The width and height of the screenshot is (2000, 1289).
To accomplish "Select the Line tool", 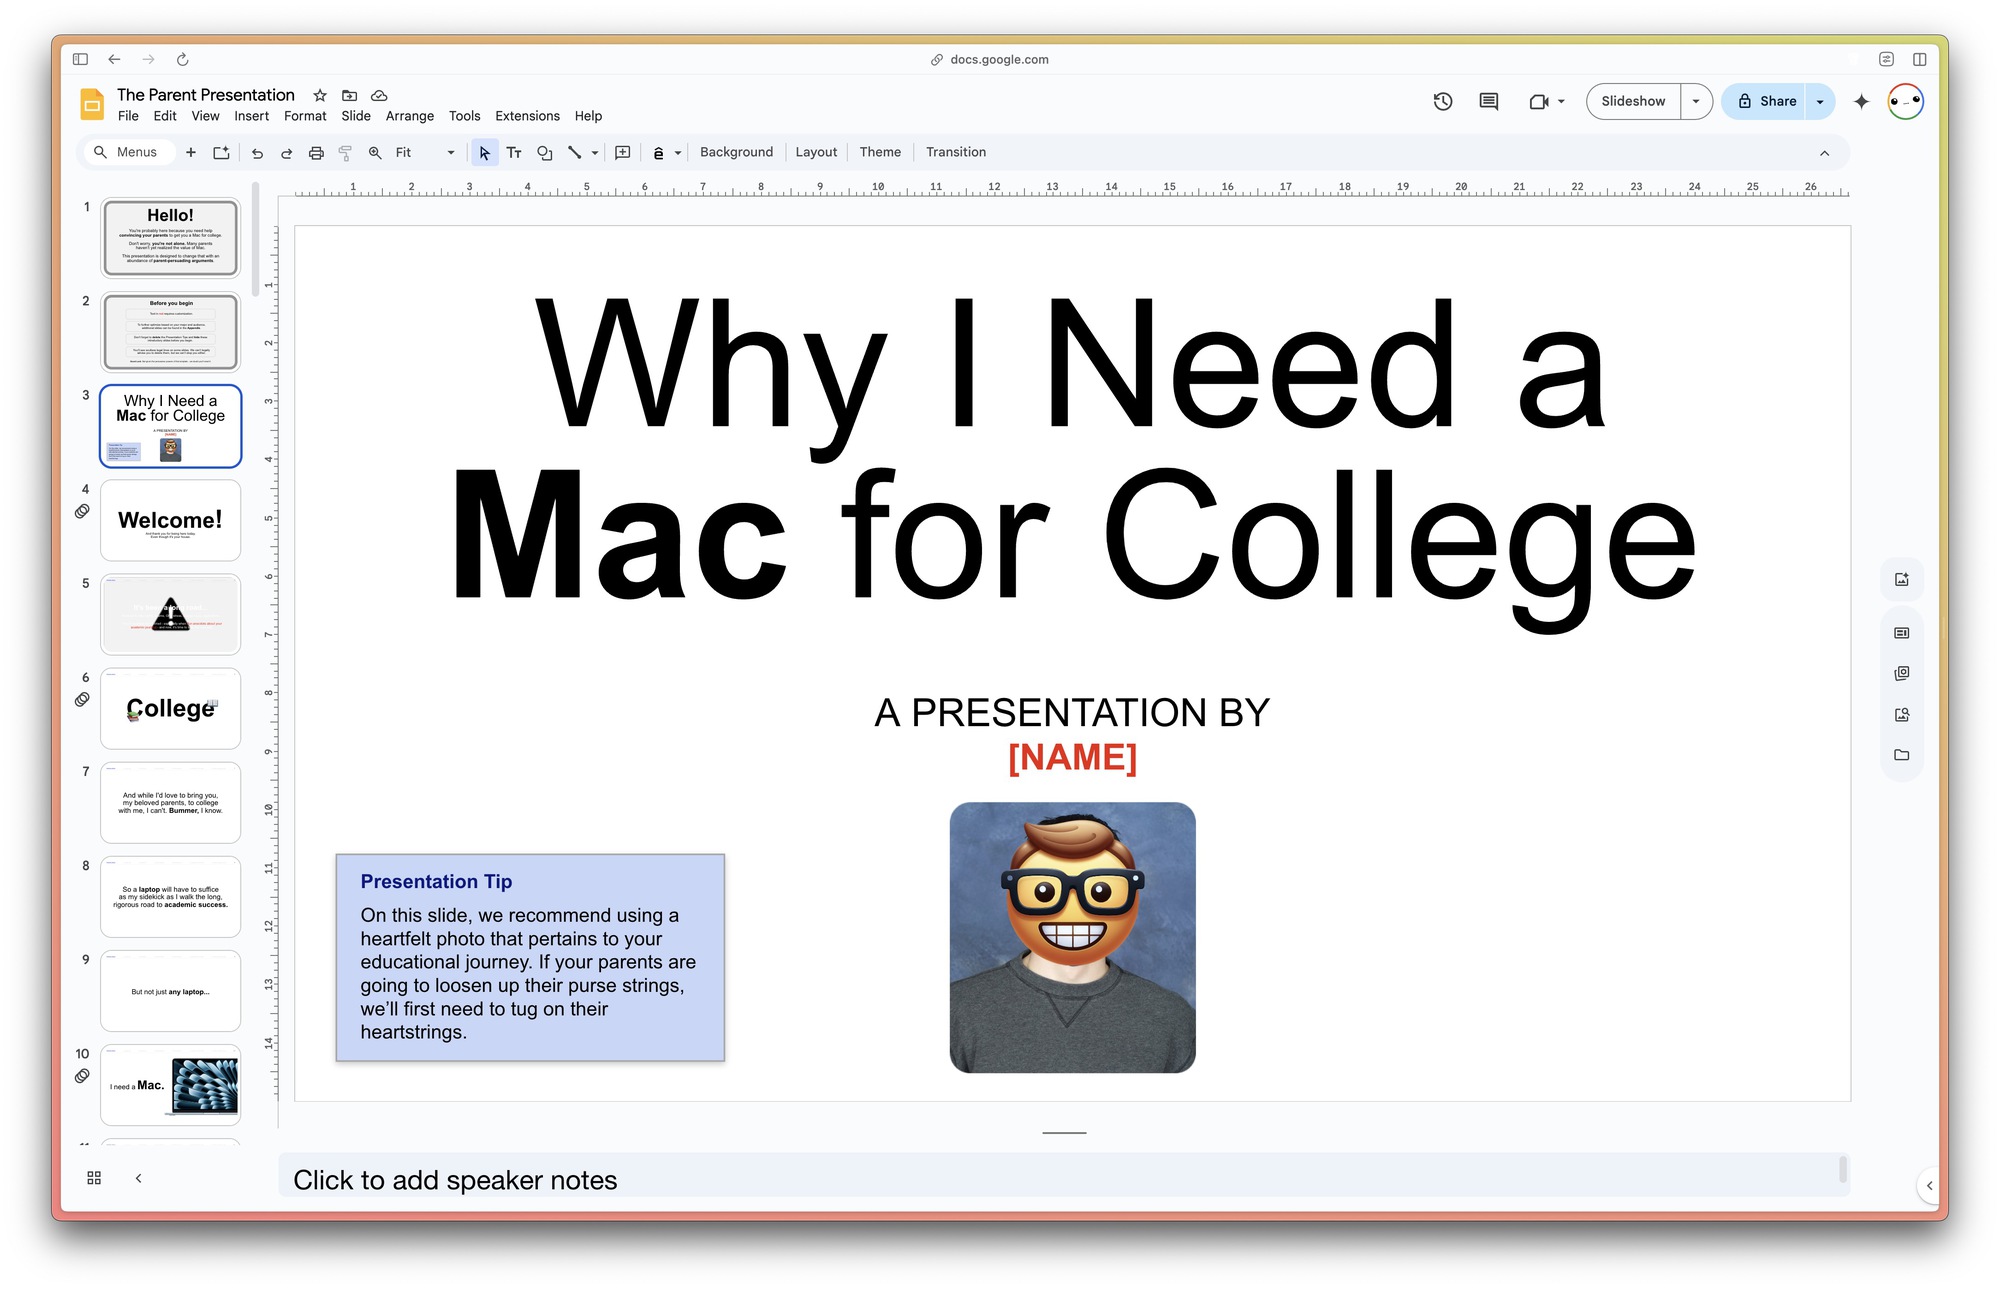I will [575, 153].
